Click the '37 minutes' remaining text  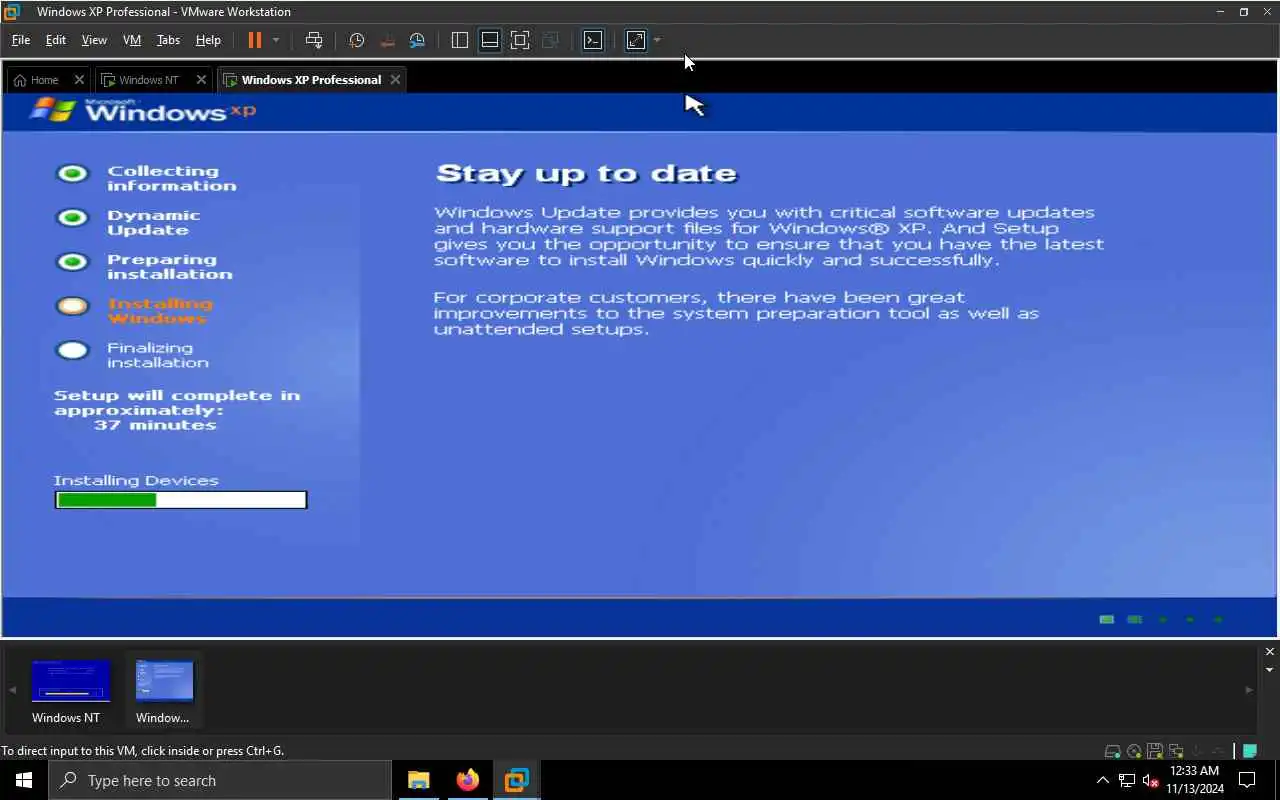155,425
